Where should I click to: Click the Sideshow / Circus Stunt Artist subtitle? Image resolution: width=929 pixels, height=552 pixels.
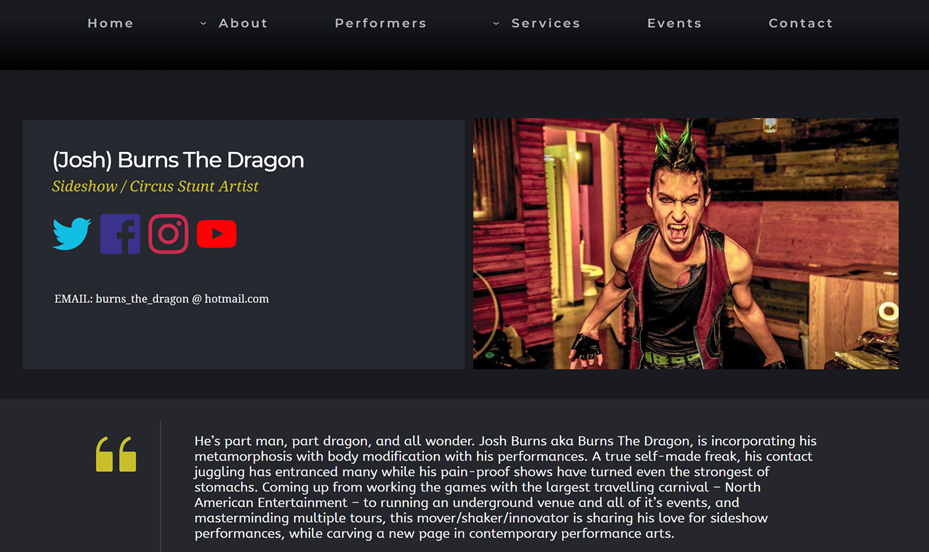pyautogui.click(x=155, y=186)
